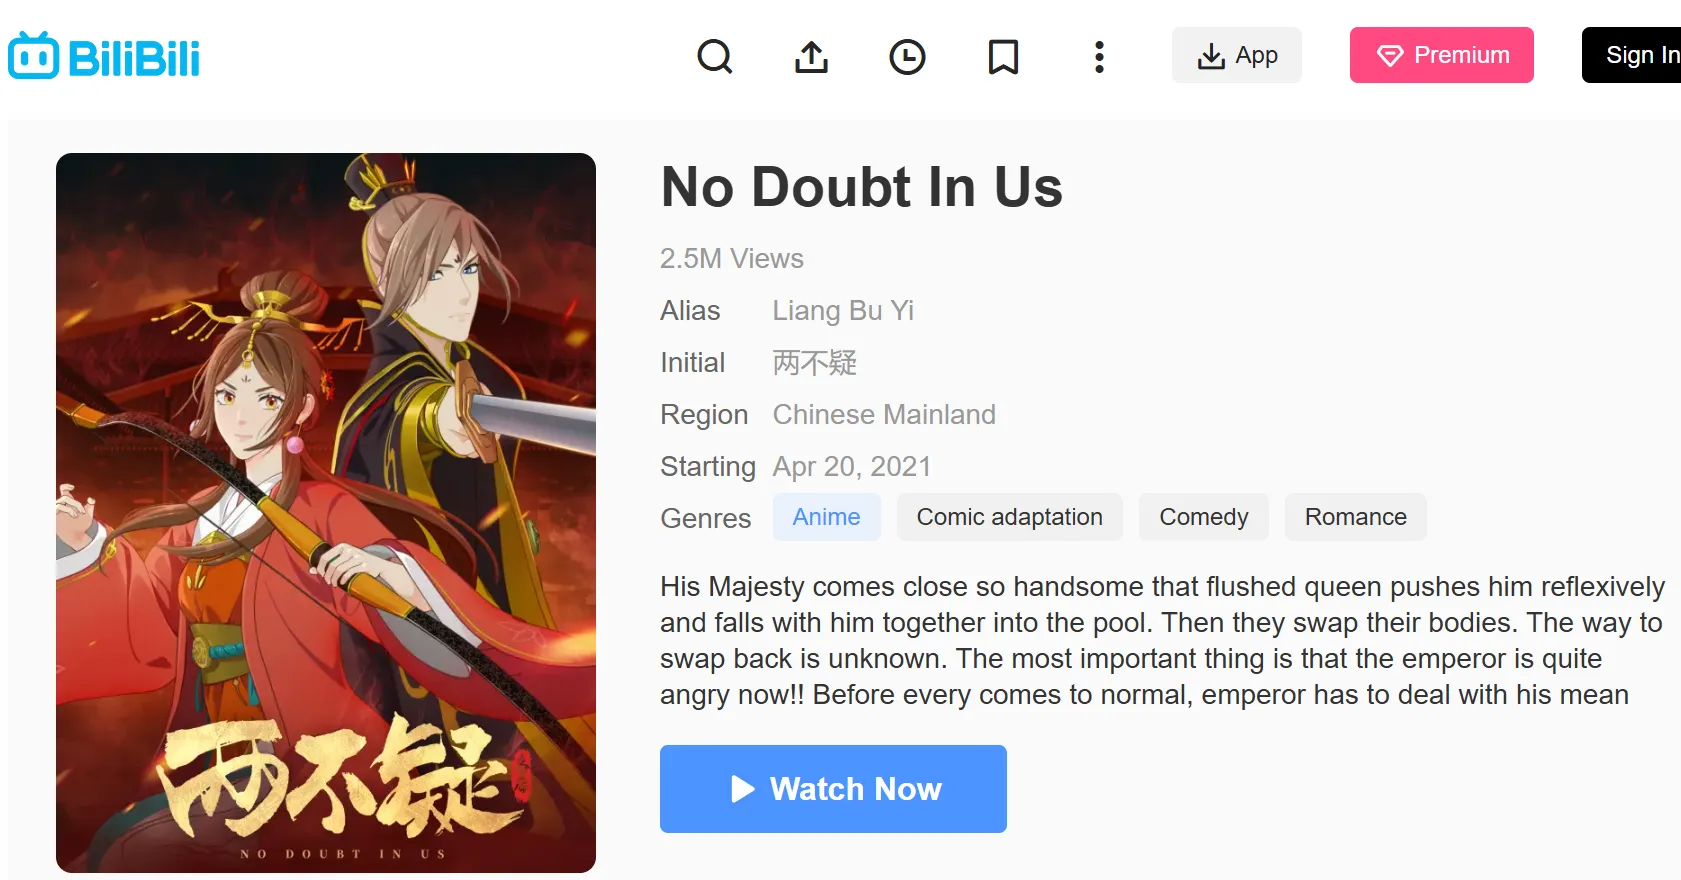Click the Watch Now button
This screenshot has height=880, width=1681.
point(833,789)
